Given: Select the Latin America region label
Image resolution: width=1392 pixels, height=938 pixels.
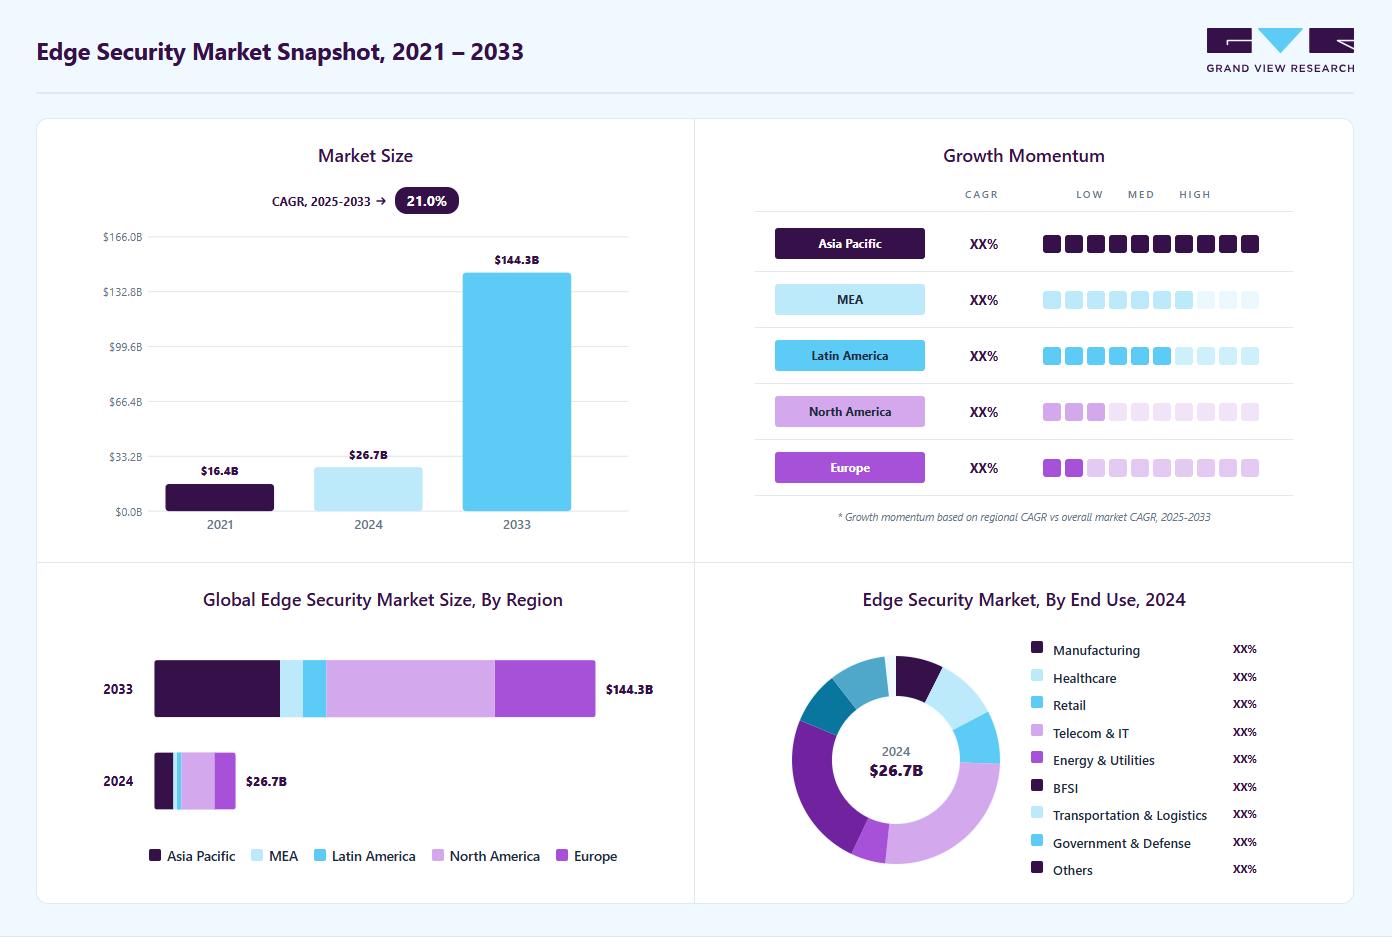Looking at the screenshot, I should coord(850,356).
